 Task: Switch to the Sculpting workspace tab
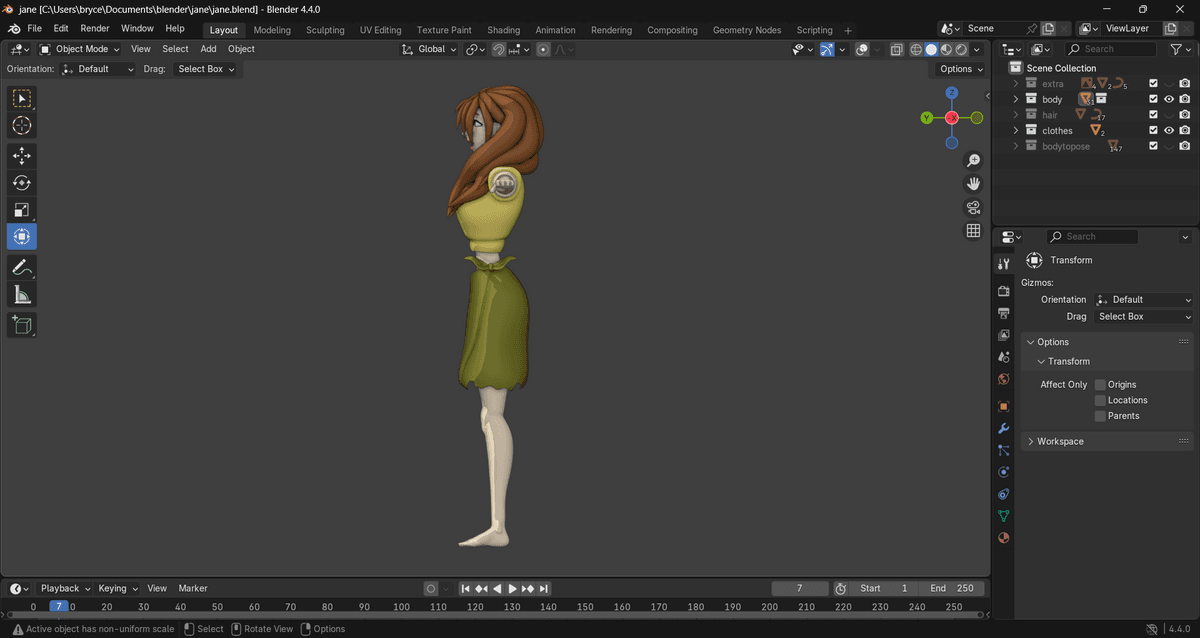click(x=325, y=30)
